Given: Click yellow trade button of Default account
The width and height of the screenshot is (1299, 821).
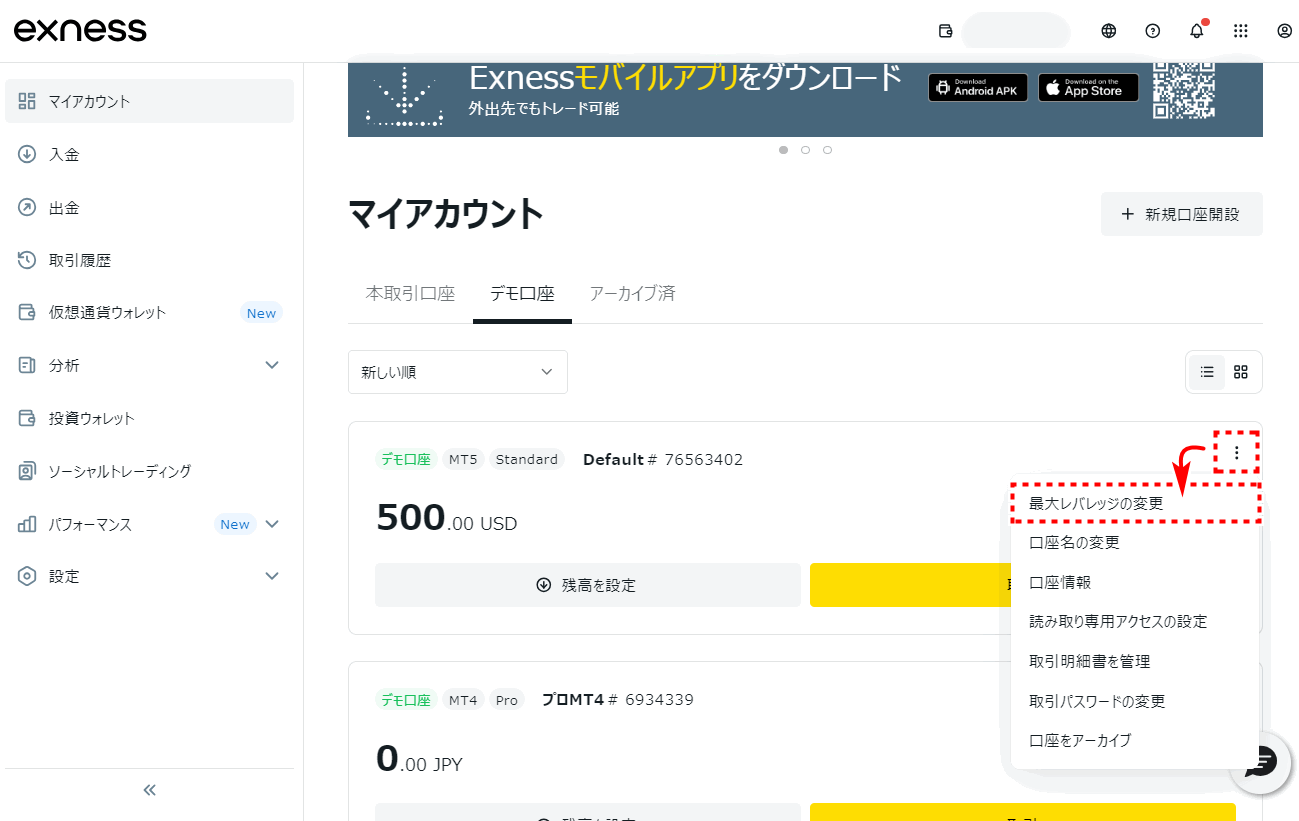Looking at the screenshot, I should 910,585.
